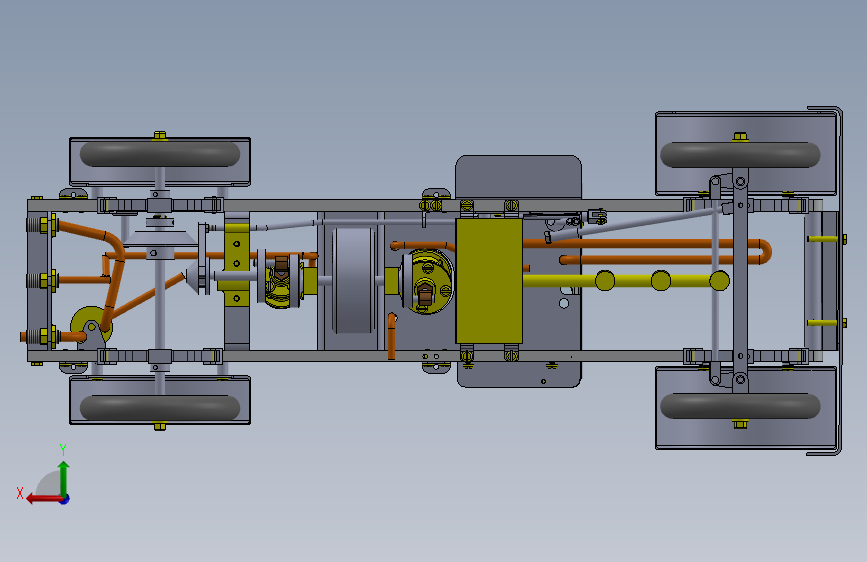Select yellow hub nut above upper small wheel
This screenshot has width=867, height=562.
point(160,135)
